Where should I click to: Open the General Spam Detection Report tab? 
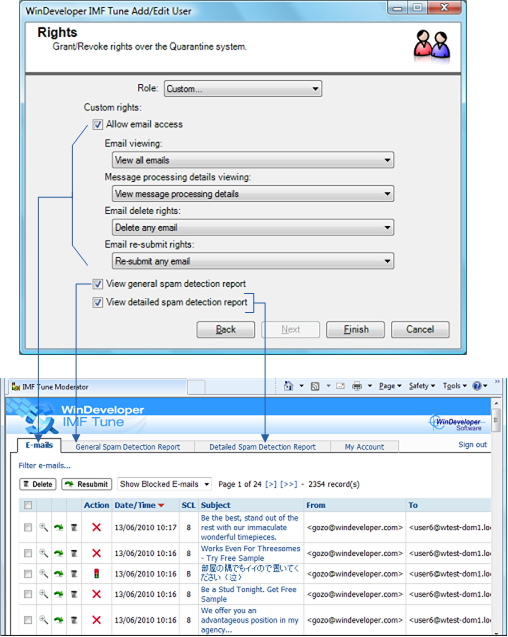tap(128, 447)
